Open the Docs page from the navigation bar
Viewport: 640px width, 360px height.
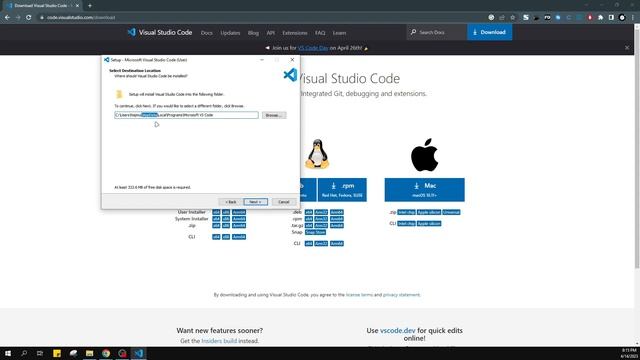[207, 33]
